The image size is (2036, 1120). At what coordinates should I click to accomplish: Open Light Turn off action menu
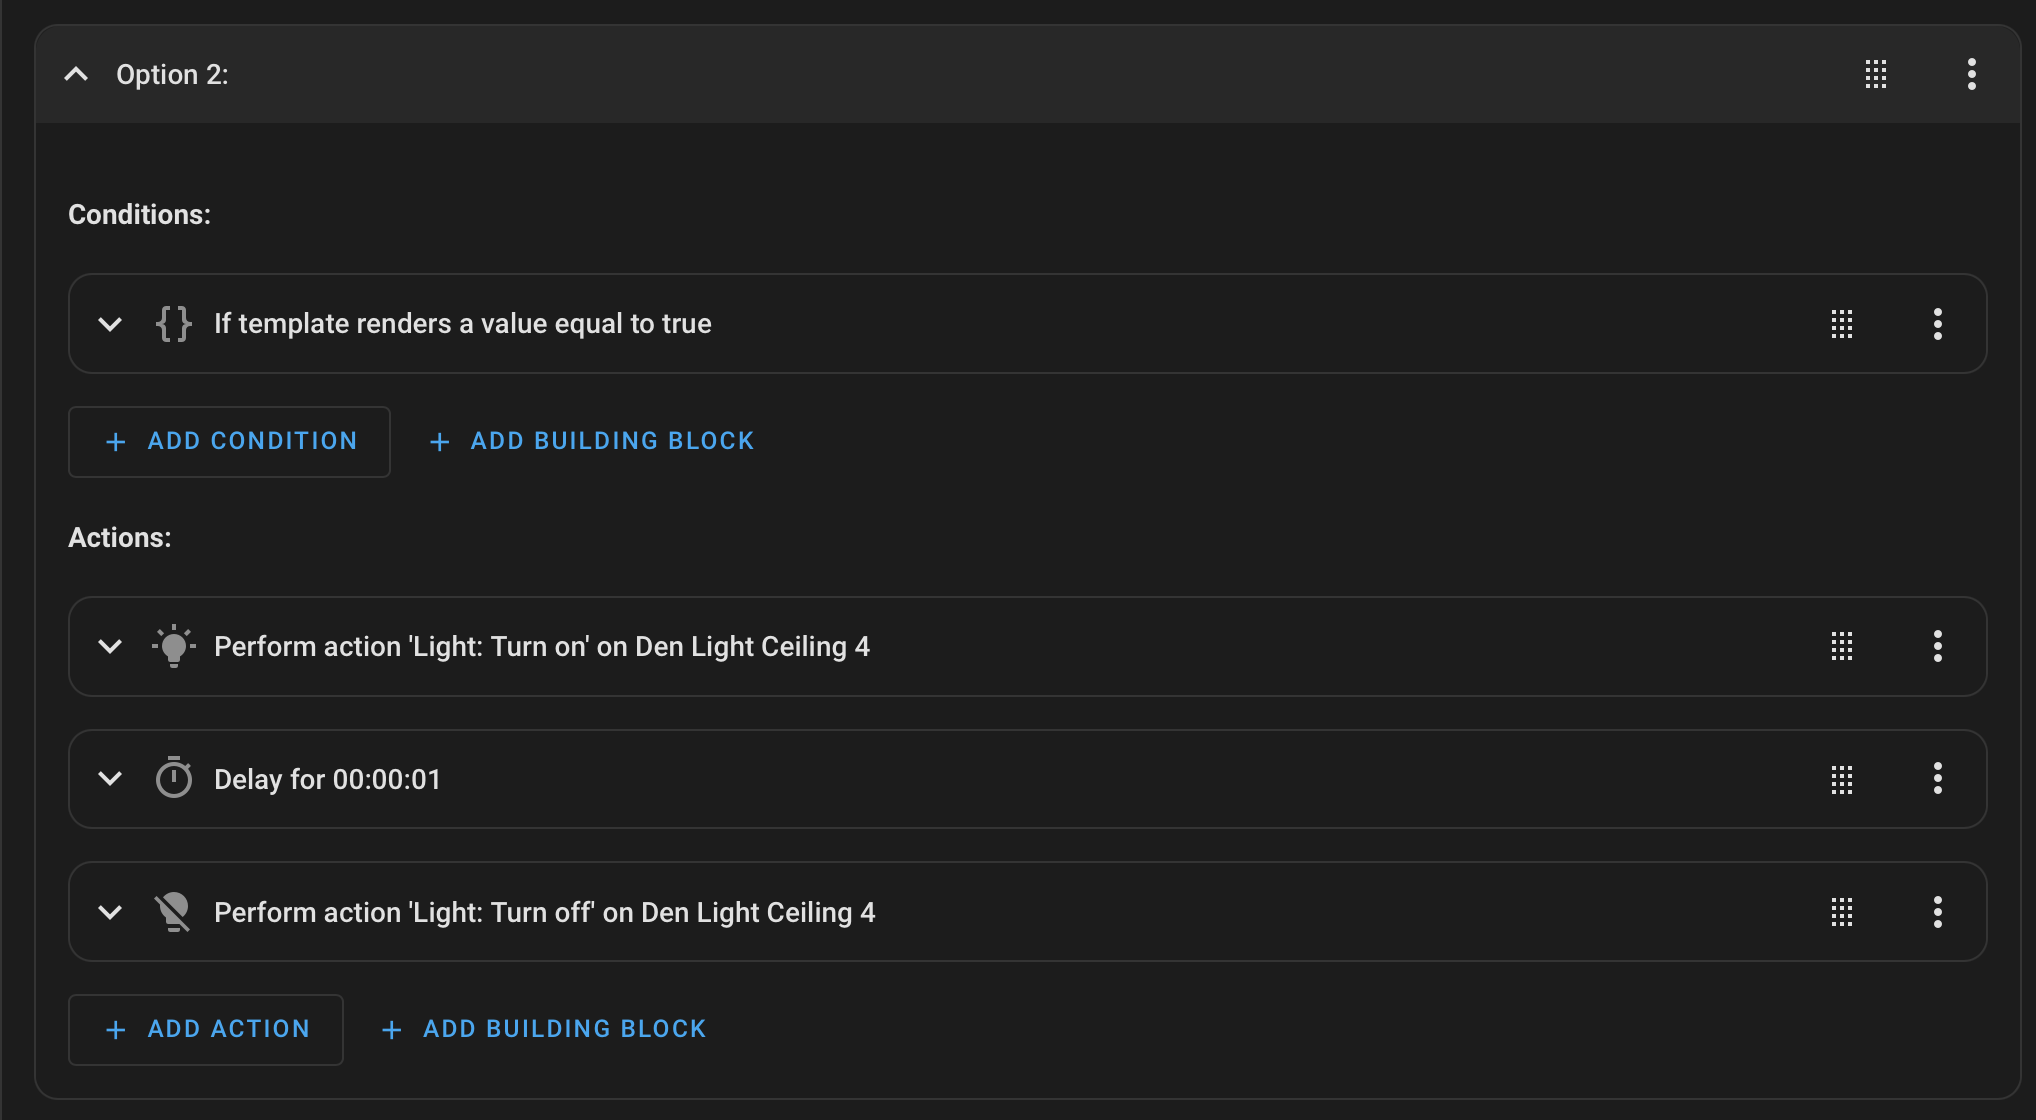tap(1937, 912)
